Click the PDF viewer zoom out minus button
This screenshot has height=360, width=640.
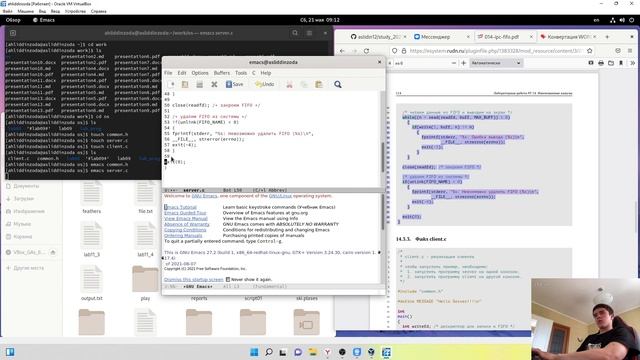pyautogui.click(x=453, y=63)
